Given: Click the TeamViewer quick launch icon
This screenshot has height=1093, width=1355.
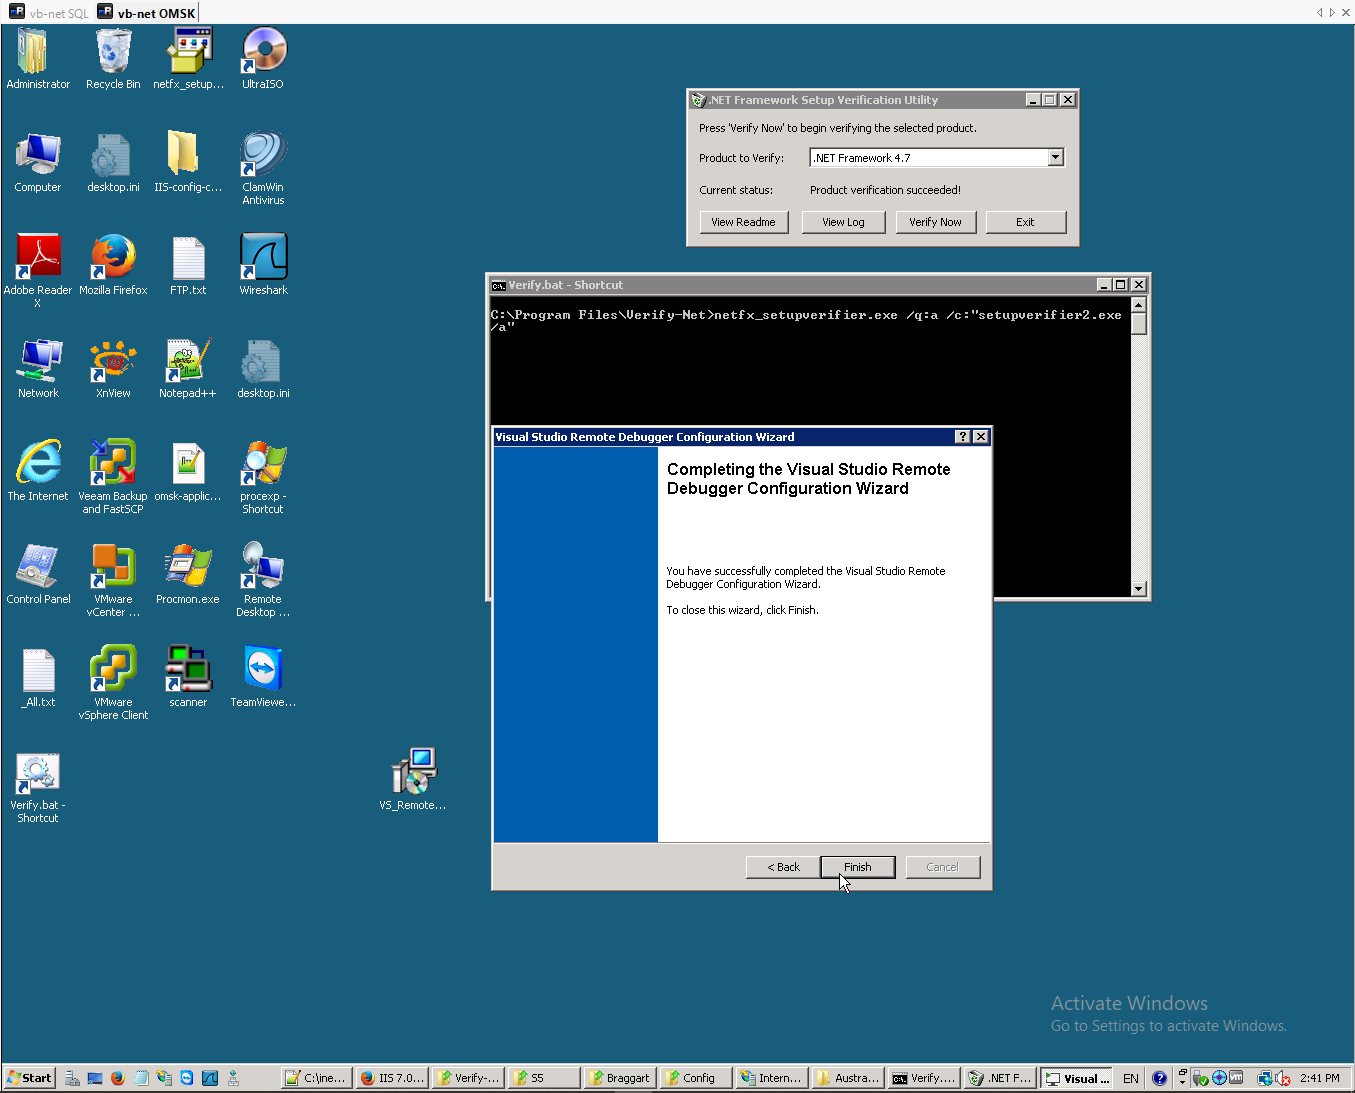Looking at the screenshot, I should pos(187,1078).
